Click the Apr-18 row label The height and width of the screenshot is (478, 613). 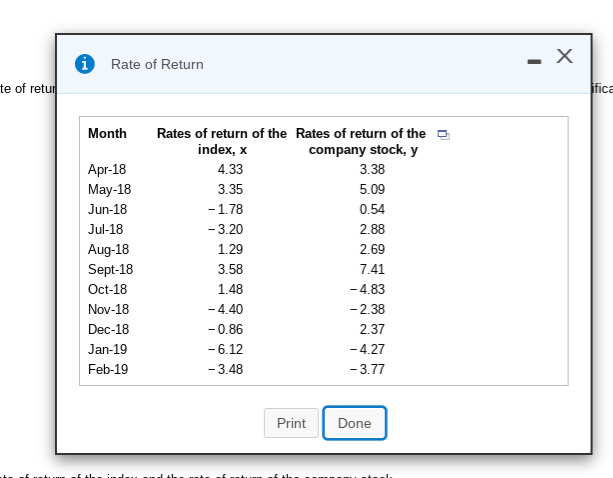click(x=107, y=169)
